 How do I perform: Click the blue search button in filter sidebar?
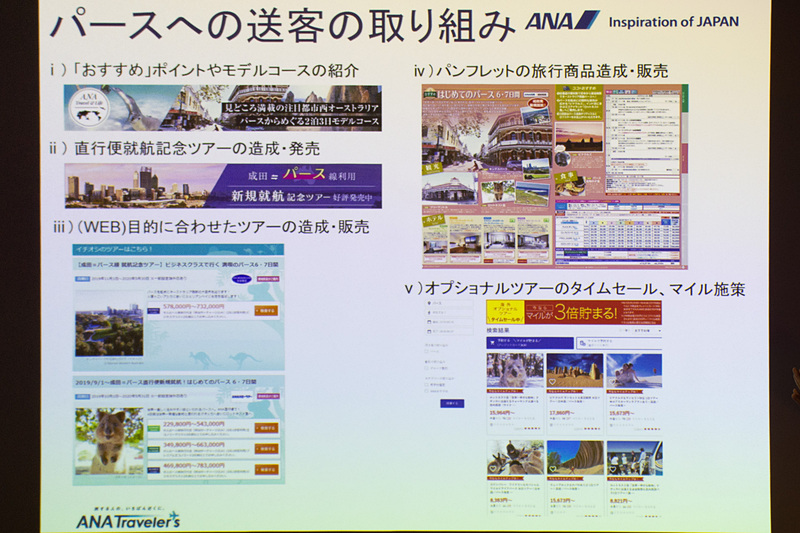tap(452, 403)
